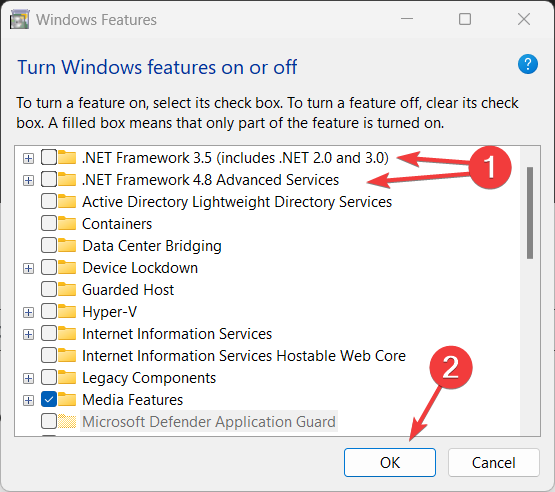Click the blue help question mark icon
Image resolution: width=555 pixels, height=492 pixels.
point(528,64)
